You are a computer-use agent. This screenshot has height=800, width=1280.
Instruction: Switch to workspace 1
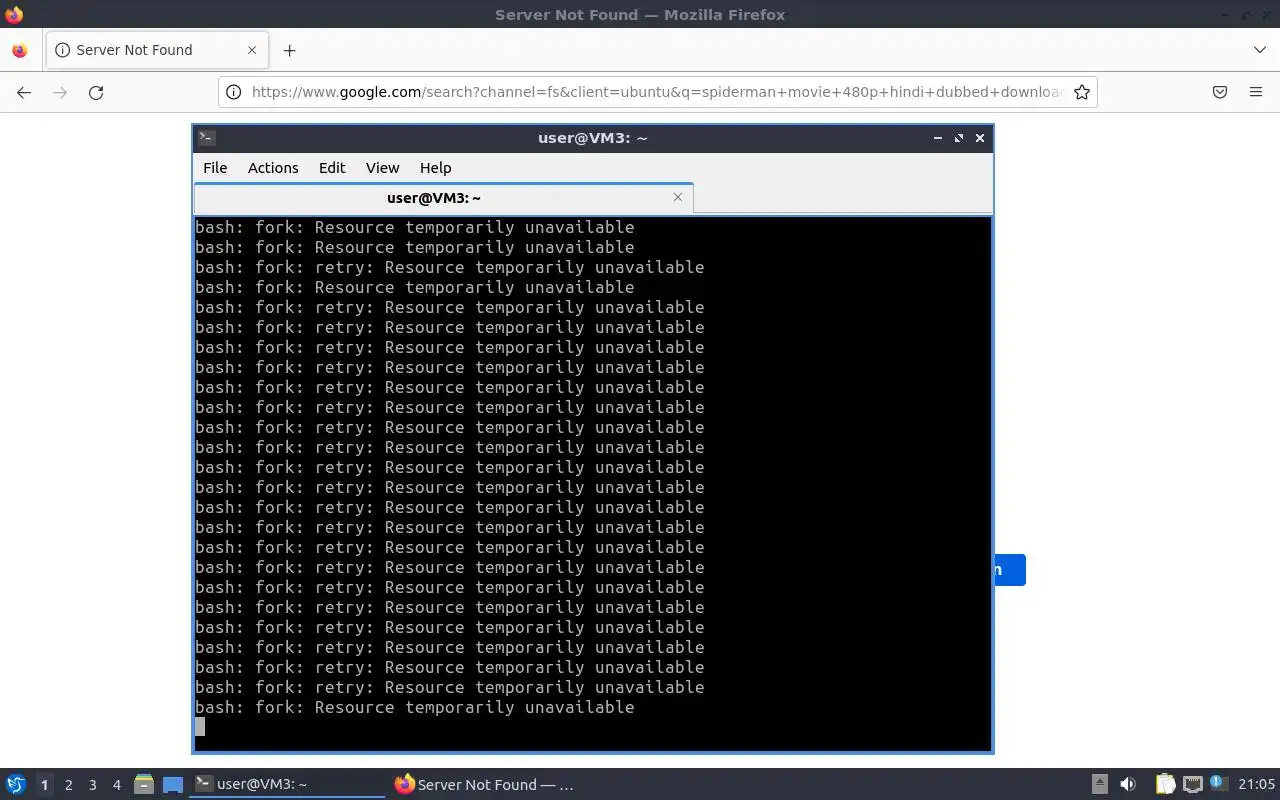point(44,785)
